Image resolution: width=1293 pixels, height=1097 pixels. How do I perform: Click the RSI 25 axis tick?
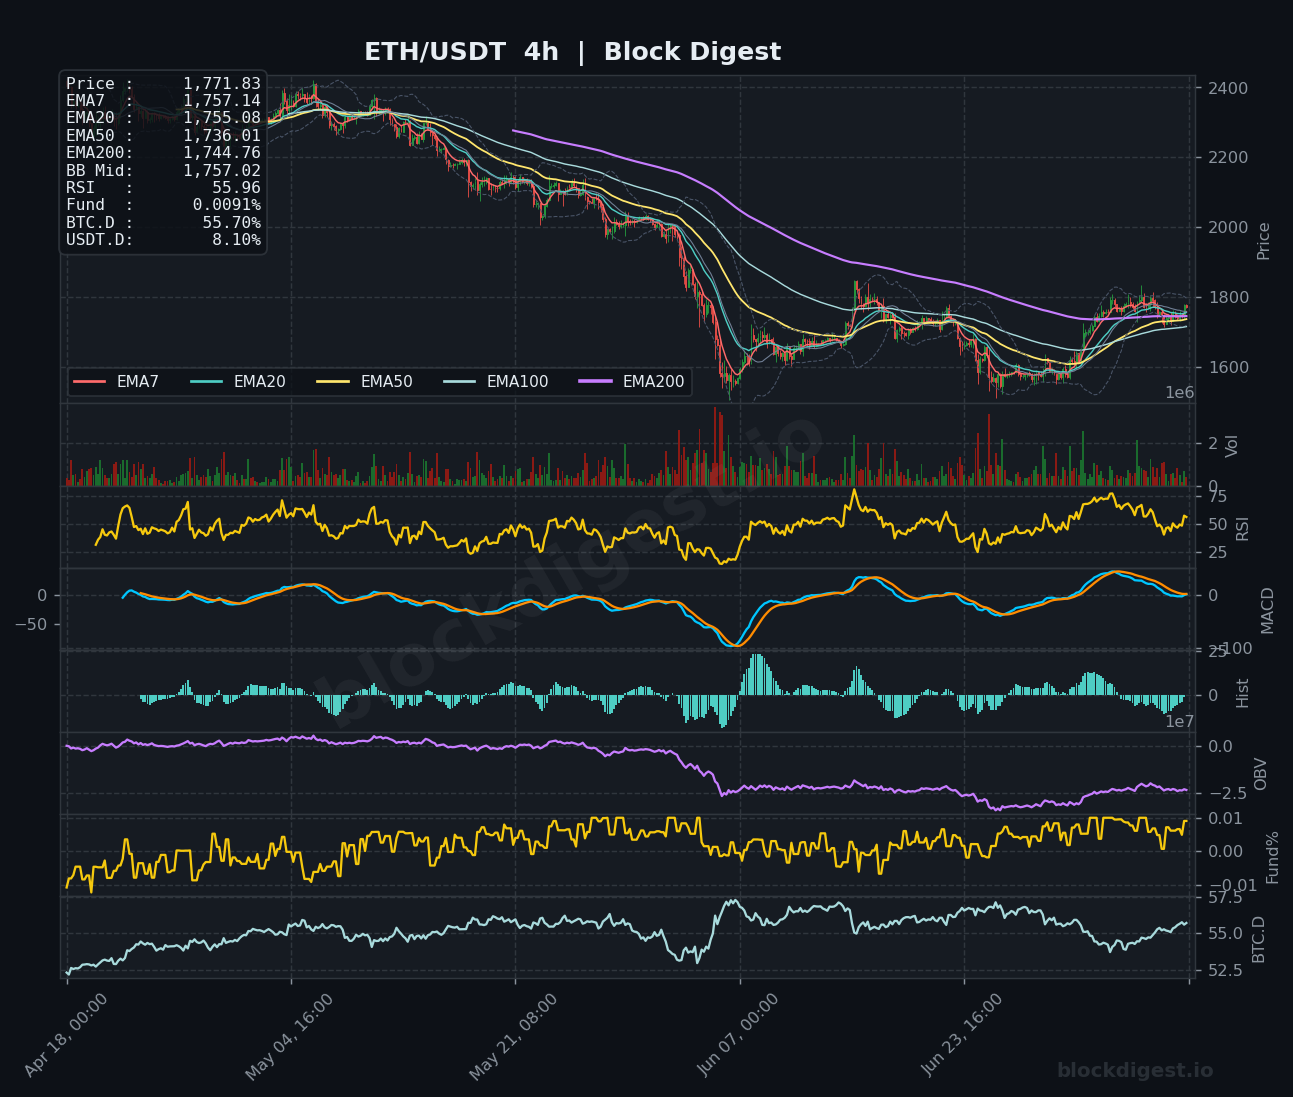(x=1217, y=553)
